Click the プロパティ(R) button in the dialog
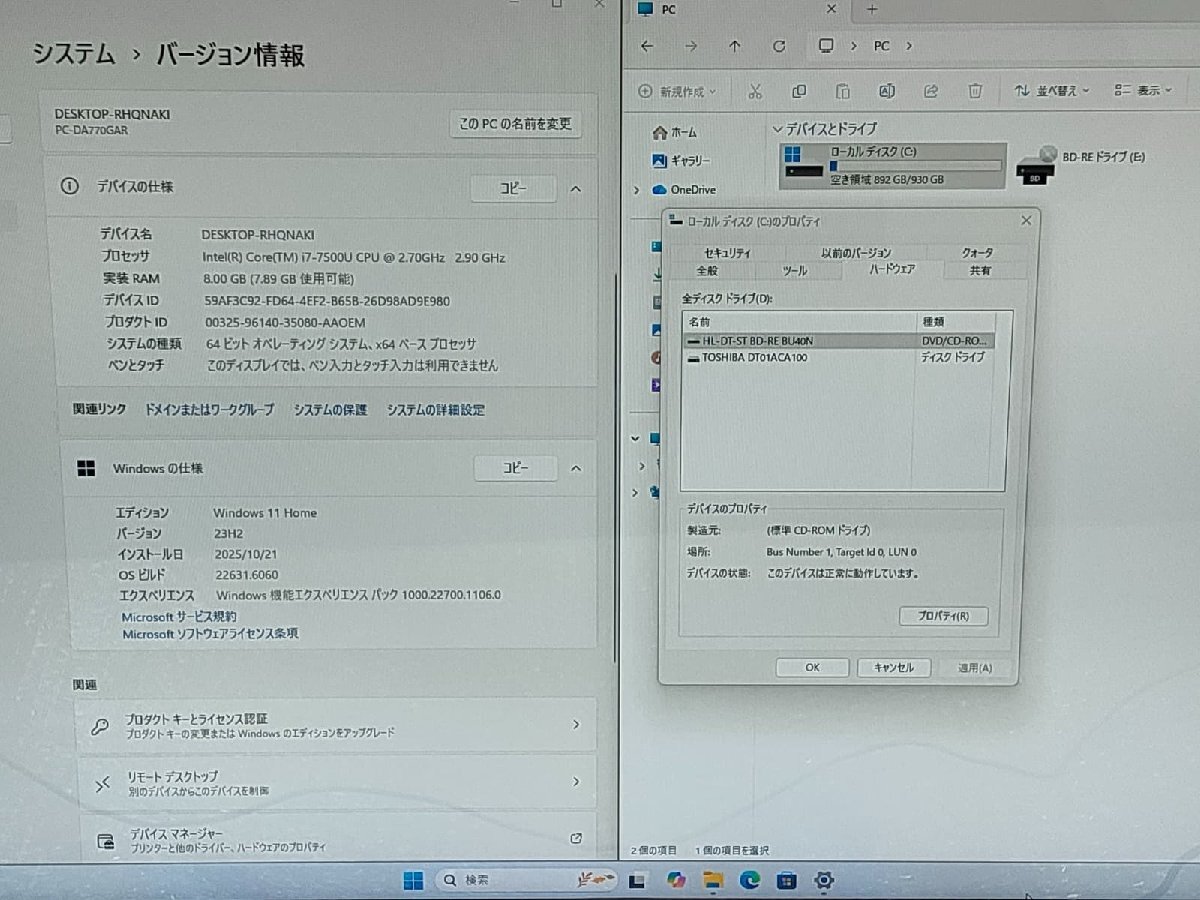Screen dimensions: 1200x900 click(943, 616)
